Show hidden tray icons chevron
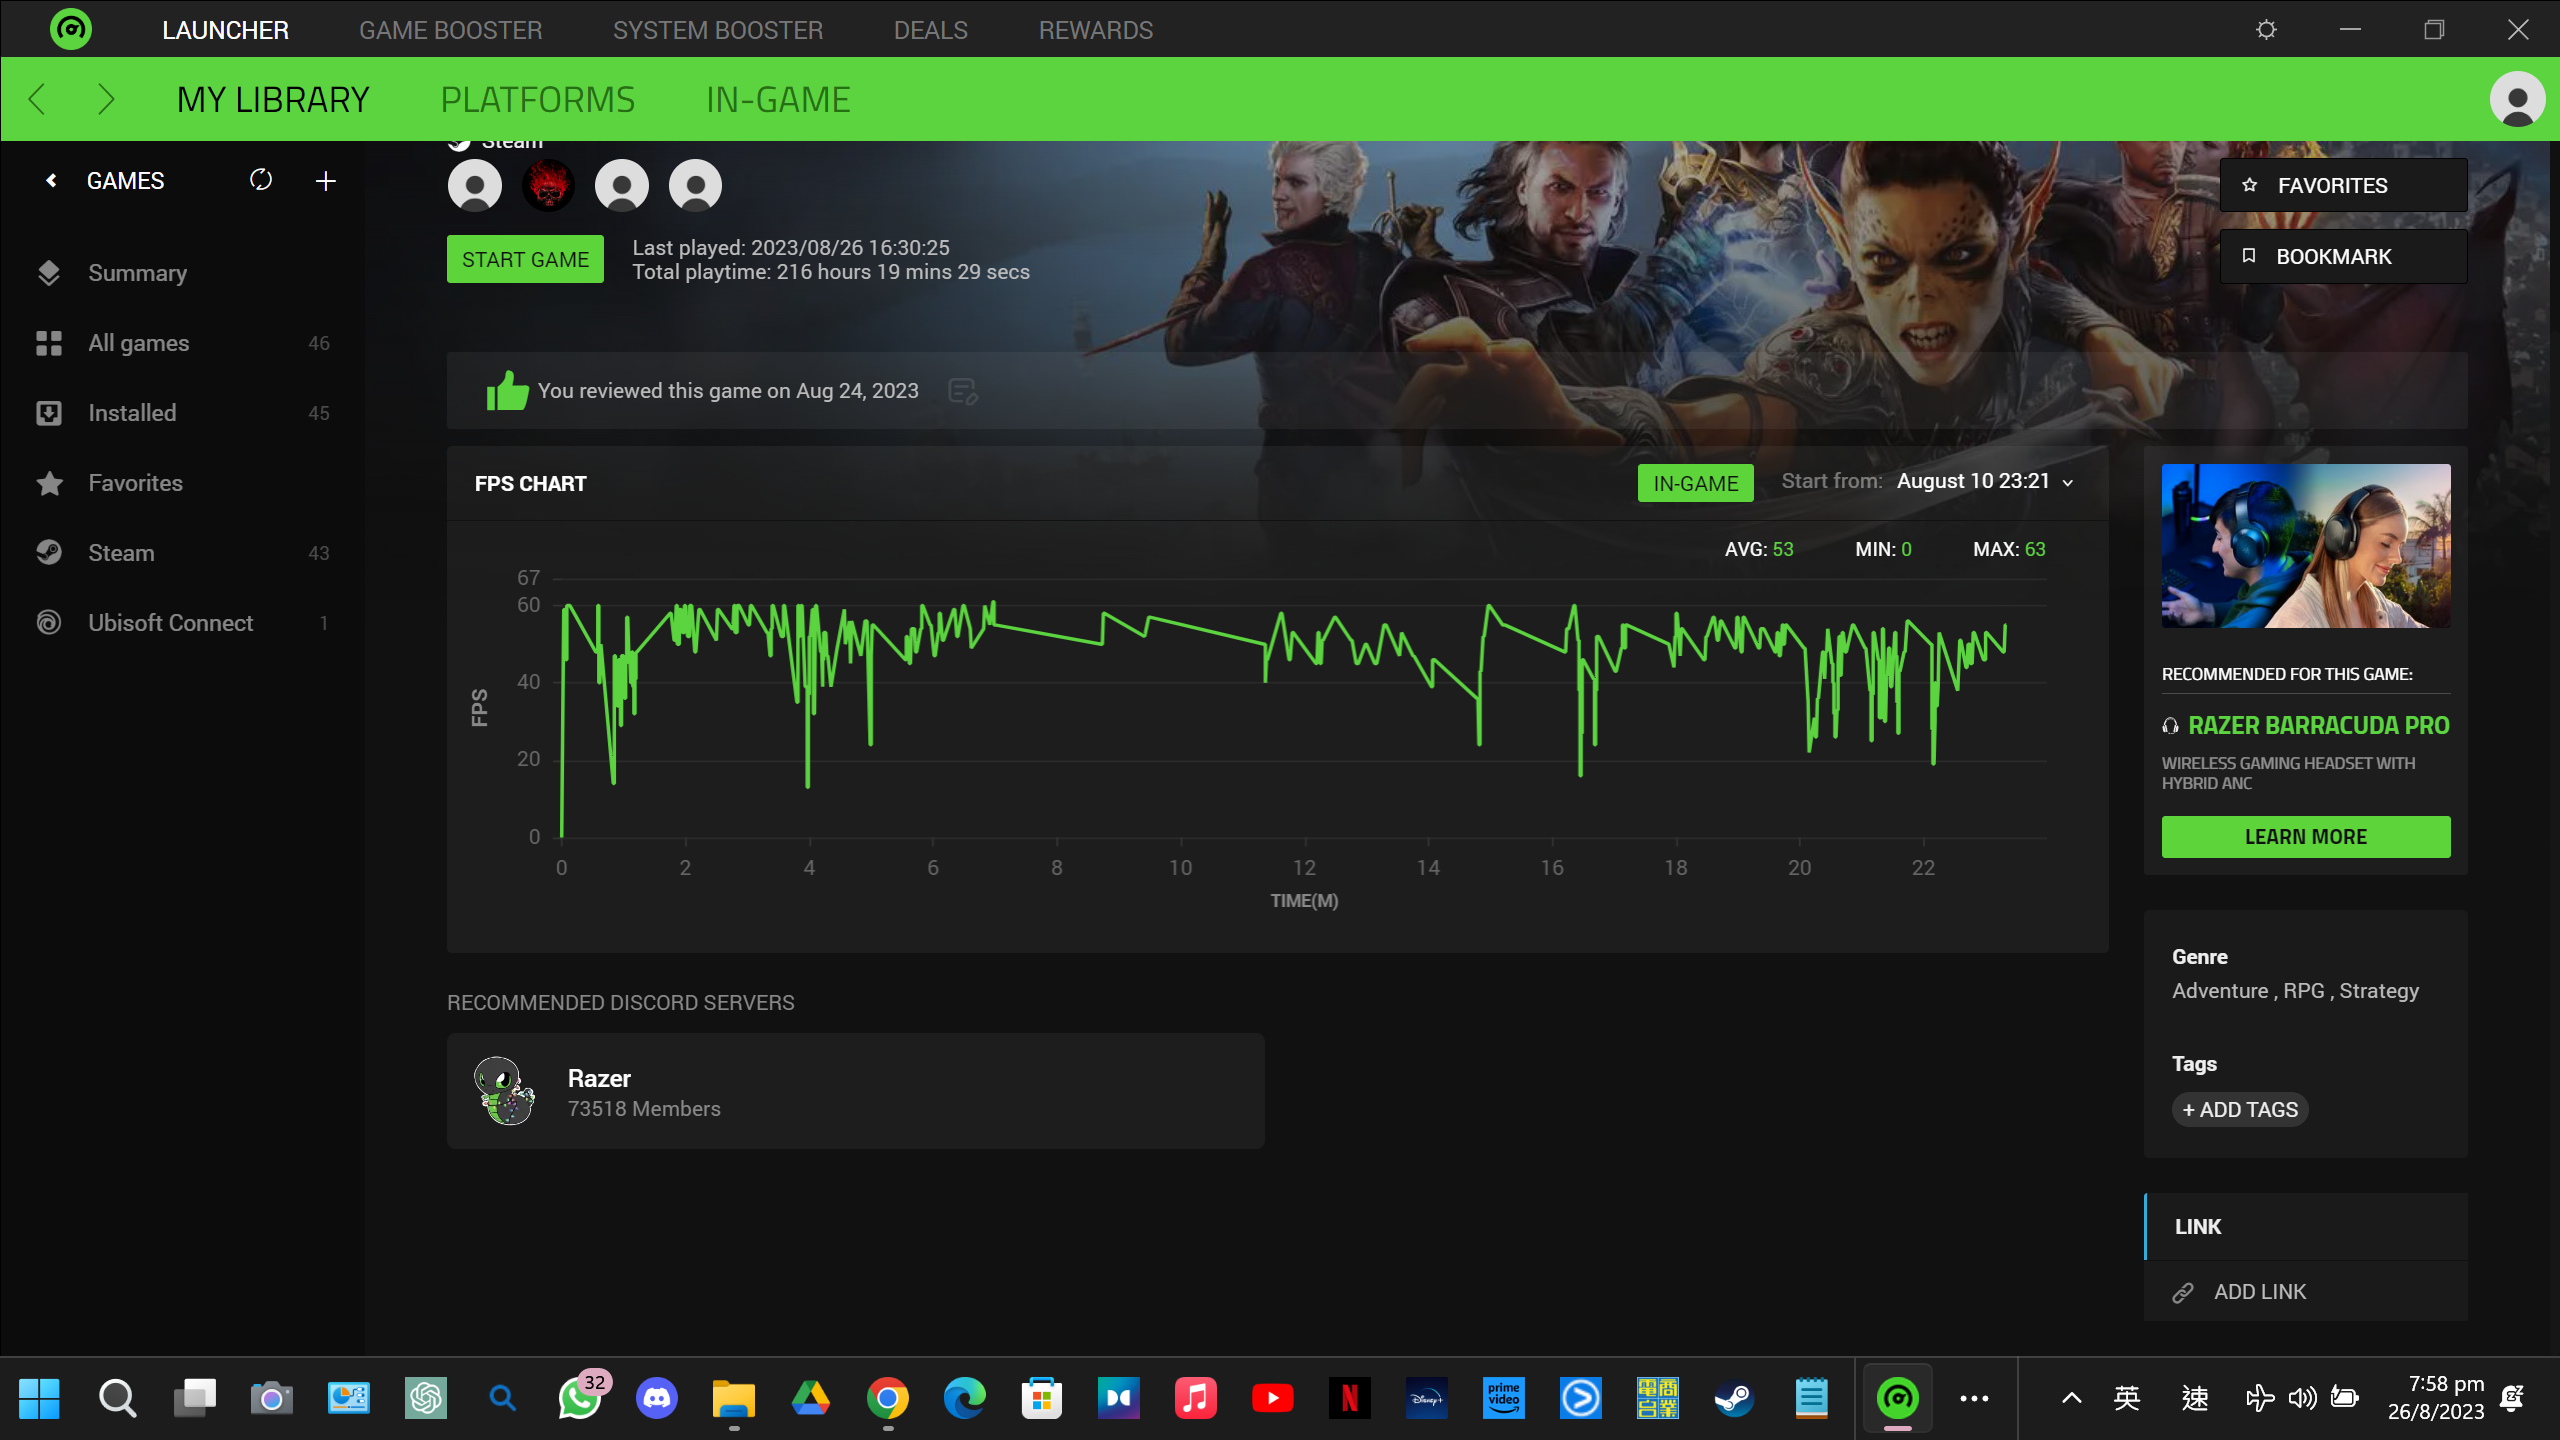Viewport: 2560px width, 1440px height. point(2072,1398)
